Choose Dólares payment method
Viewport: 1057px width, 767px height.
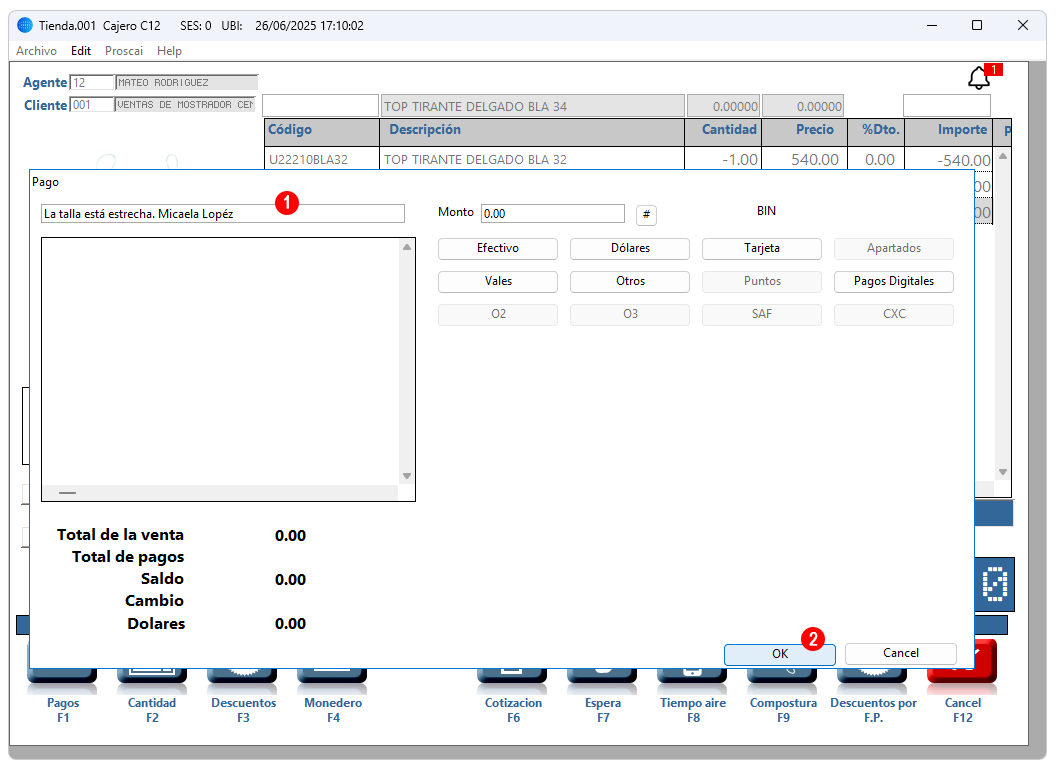(630, 248)
